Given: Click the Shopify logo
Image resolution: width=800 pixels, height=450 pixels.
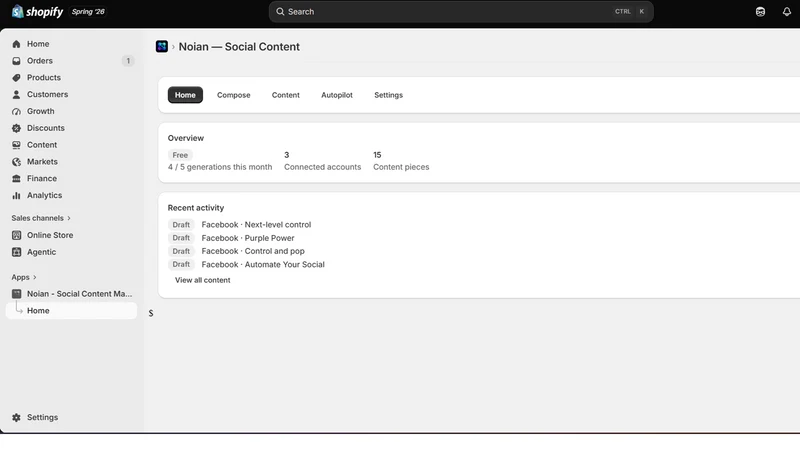Looking at the screenshot, I should click(37, 12).
